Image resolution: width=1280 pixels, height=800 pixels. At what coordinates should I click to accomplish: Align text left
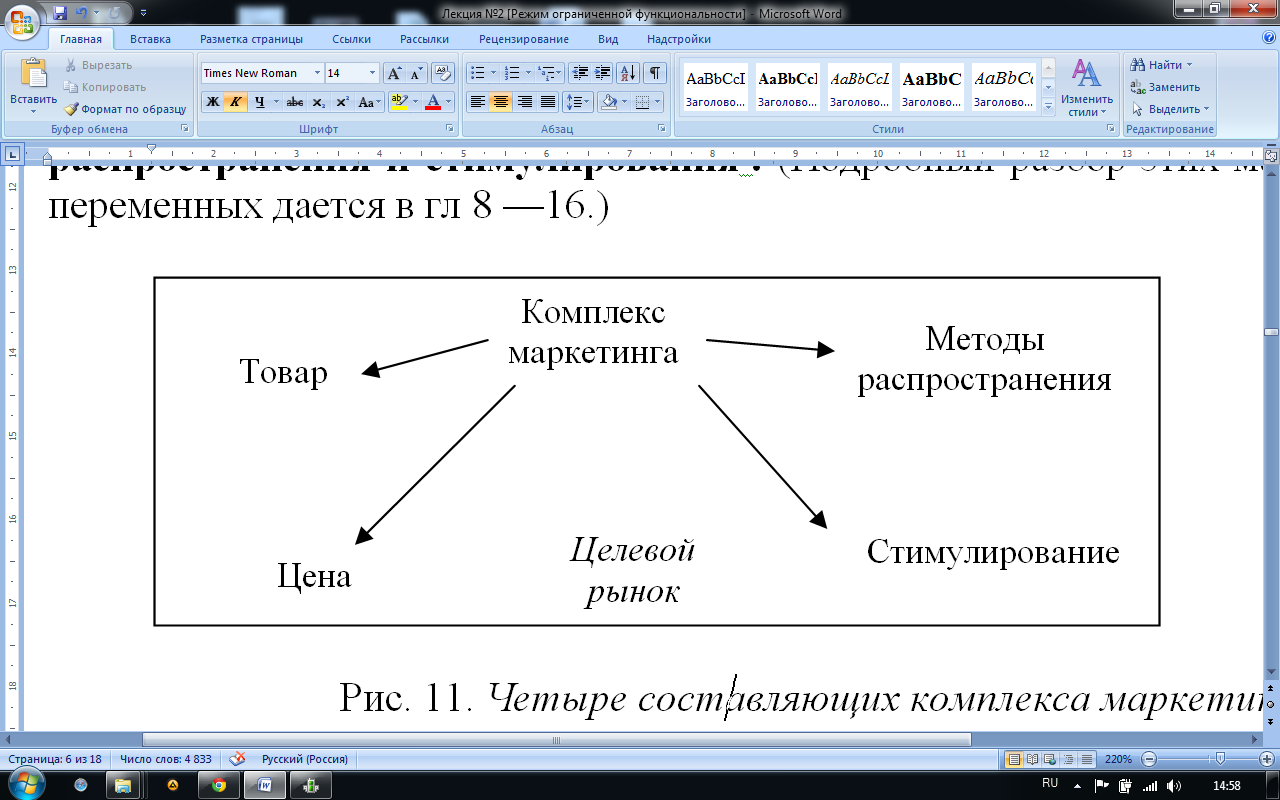(478, 102)
